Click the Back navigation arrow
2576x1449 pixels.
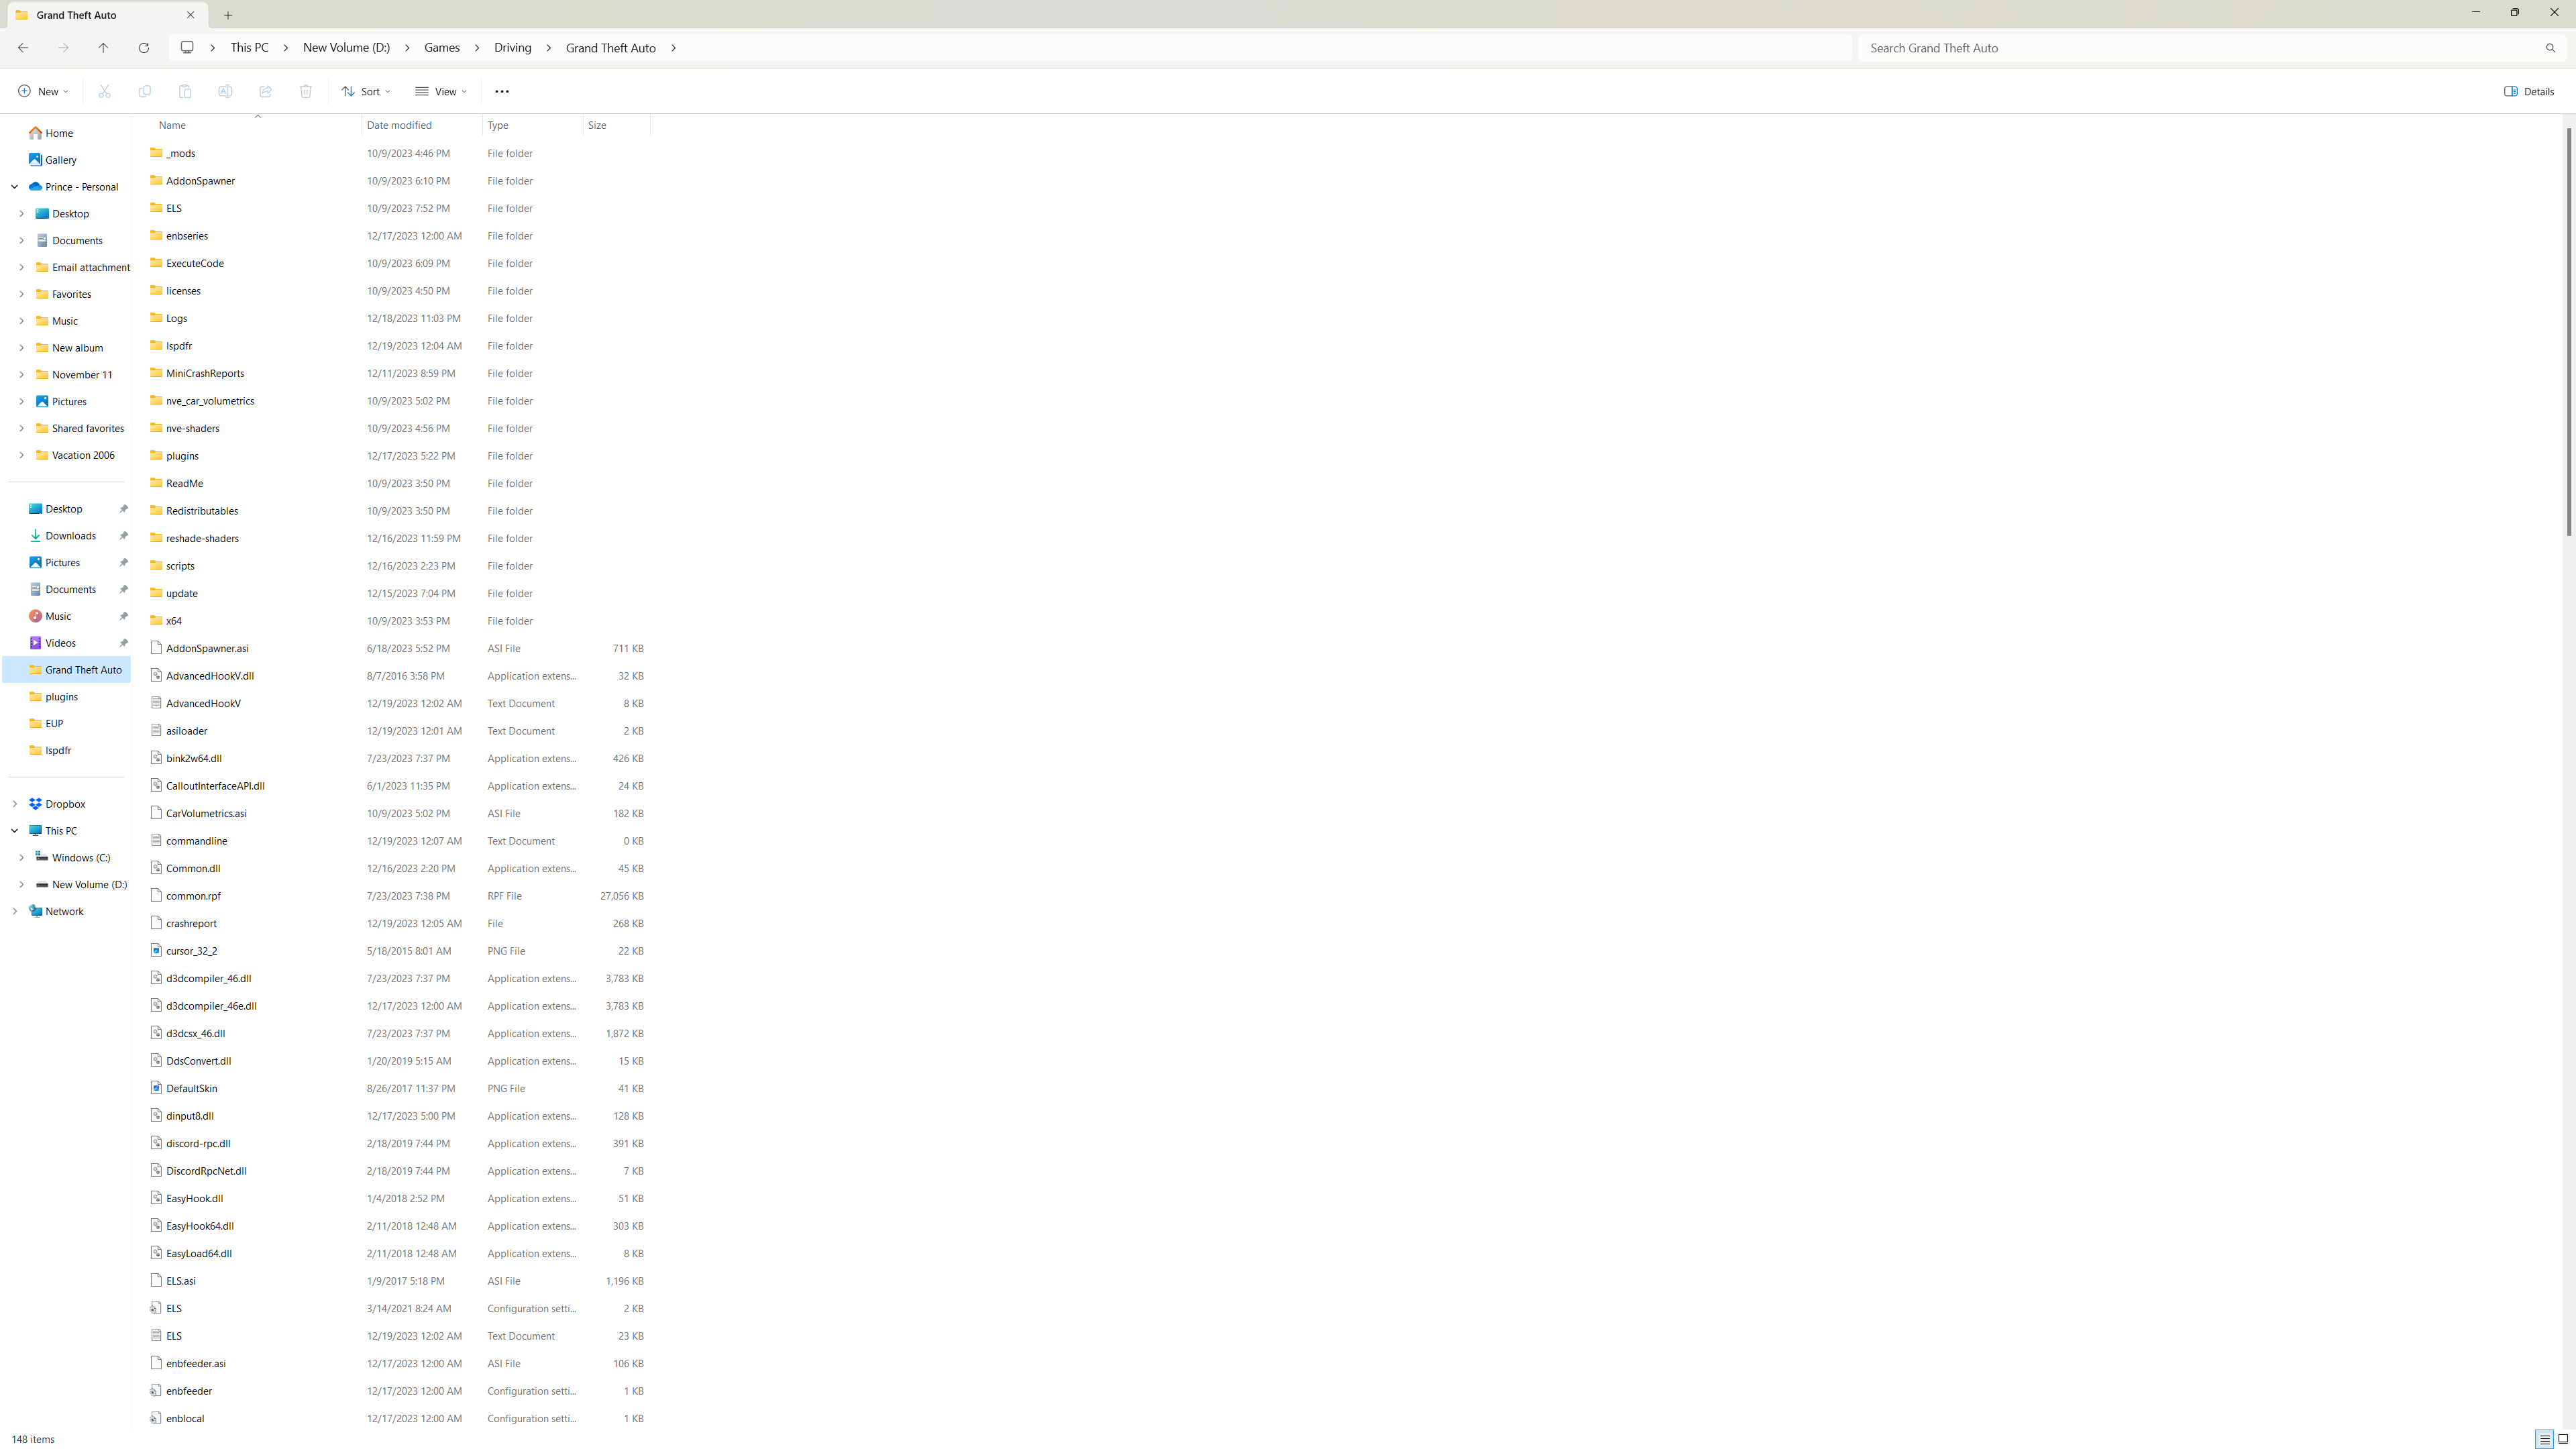click(x=23, y=48)
